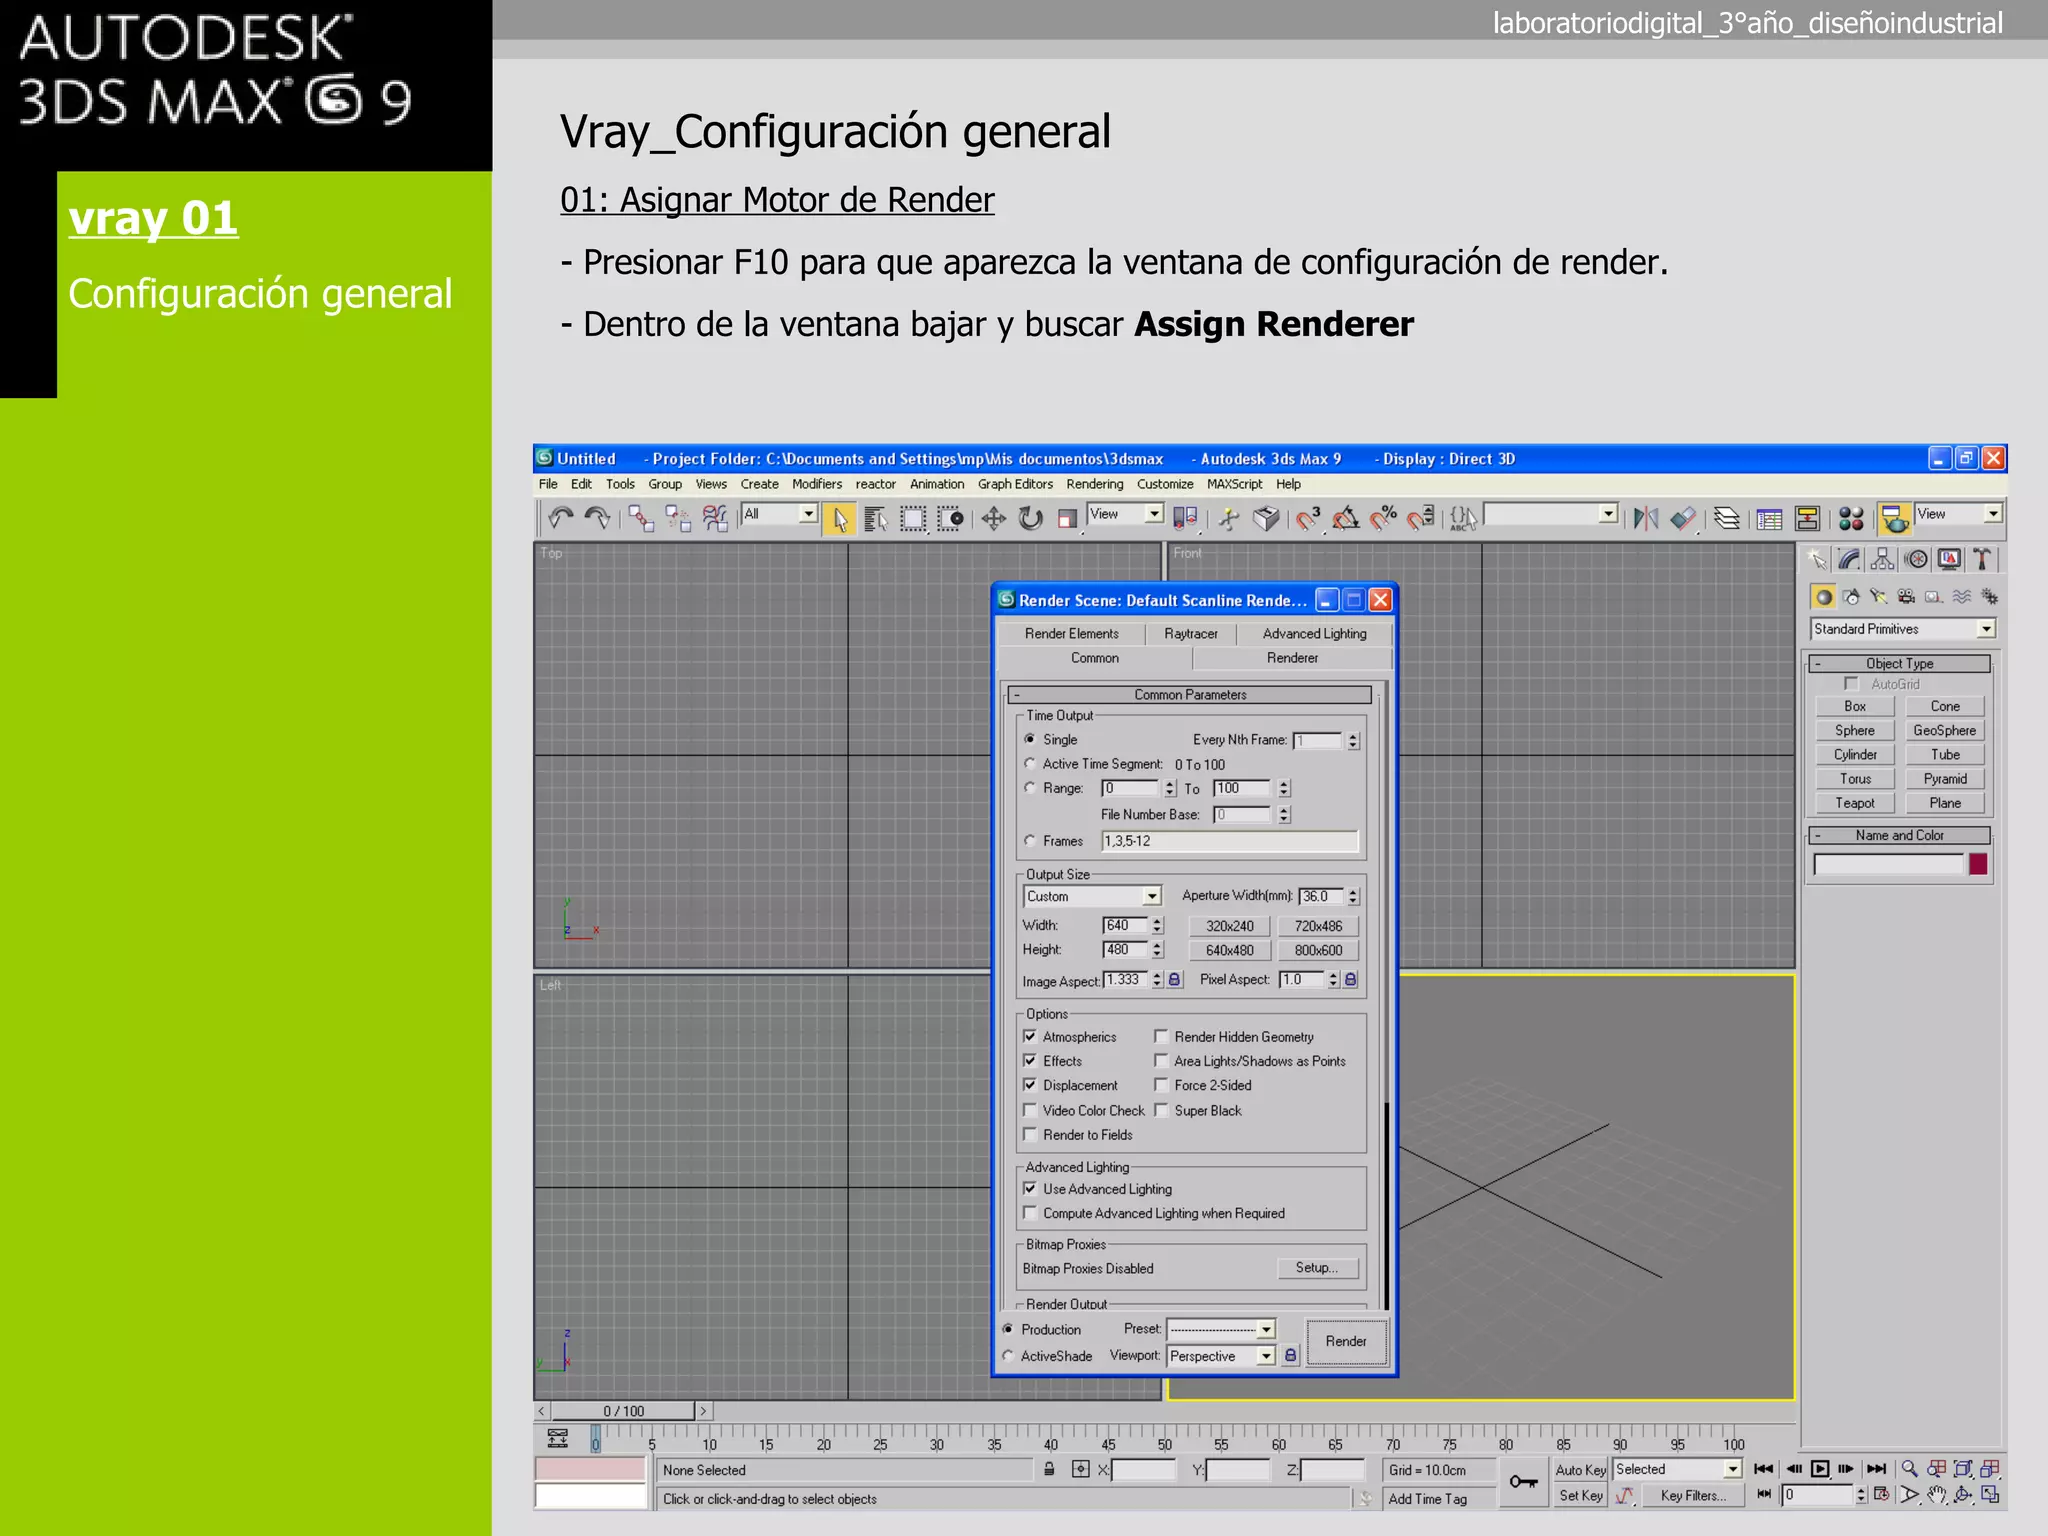Viewport: 2048px width, 1536px height.
Task: Activate the Select and Scale tool
Action: pyautogui.click(x=1067, y=518)
